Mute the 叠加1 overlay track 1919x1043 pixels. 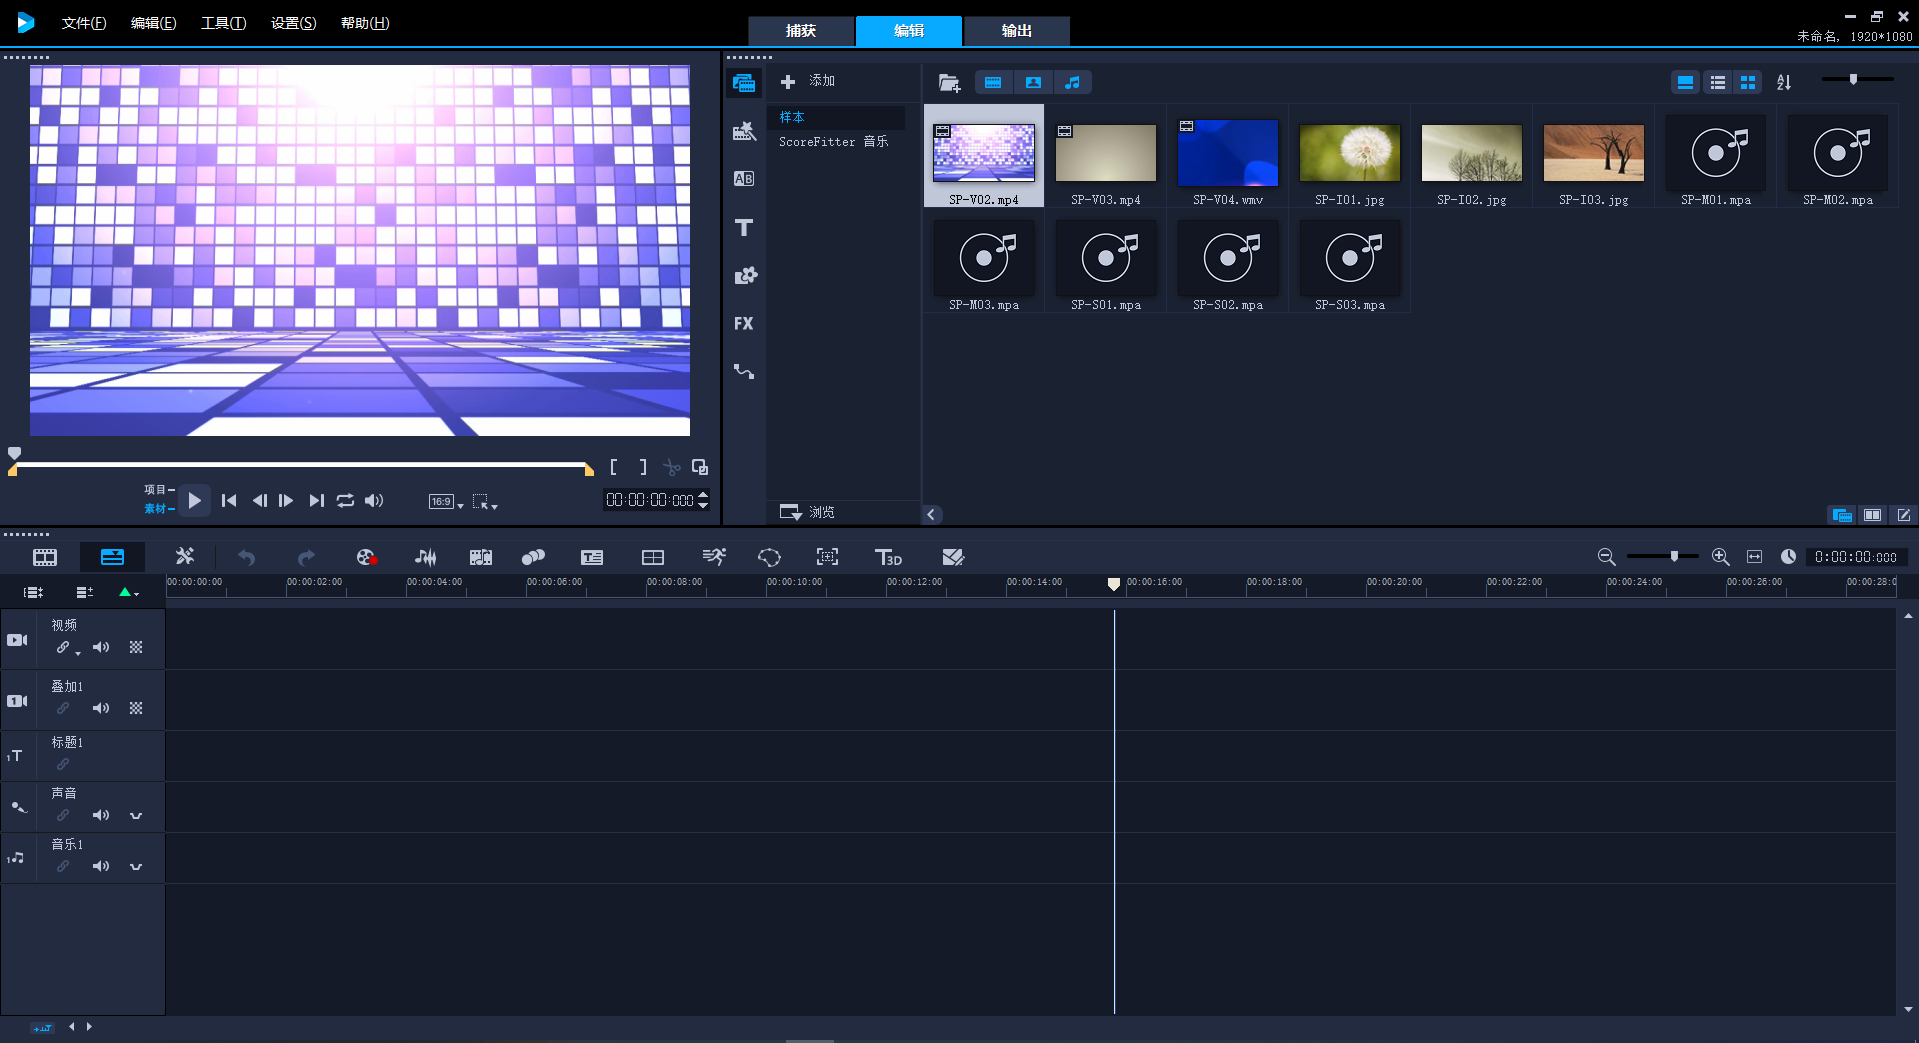101,708
